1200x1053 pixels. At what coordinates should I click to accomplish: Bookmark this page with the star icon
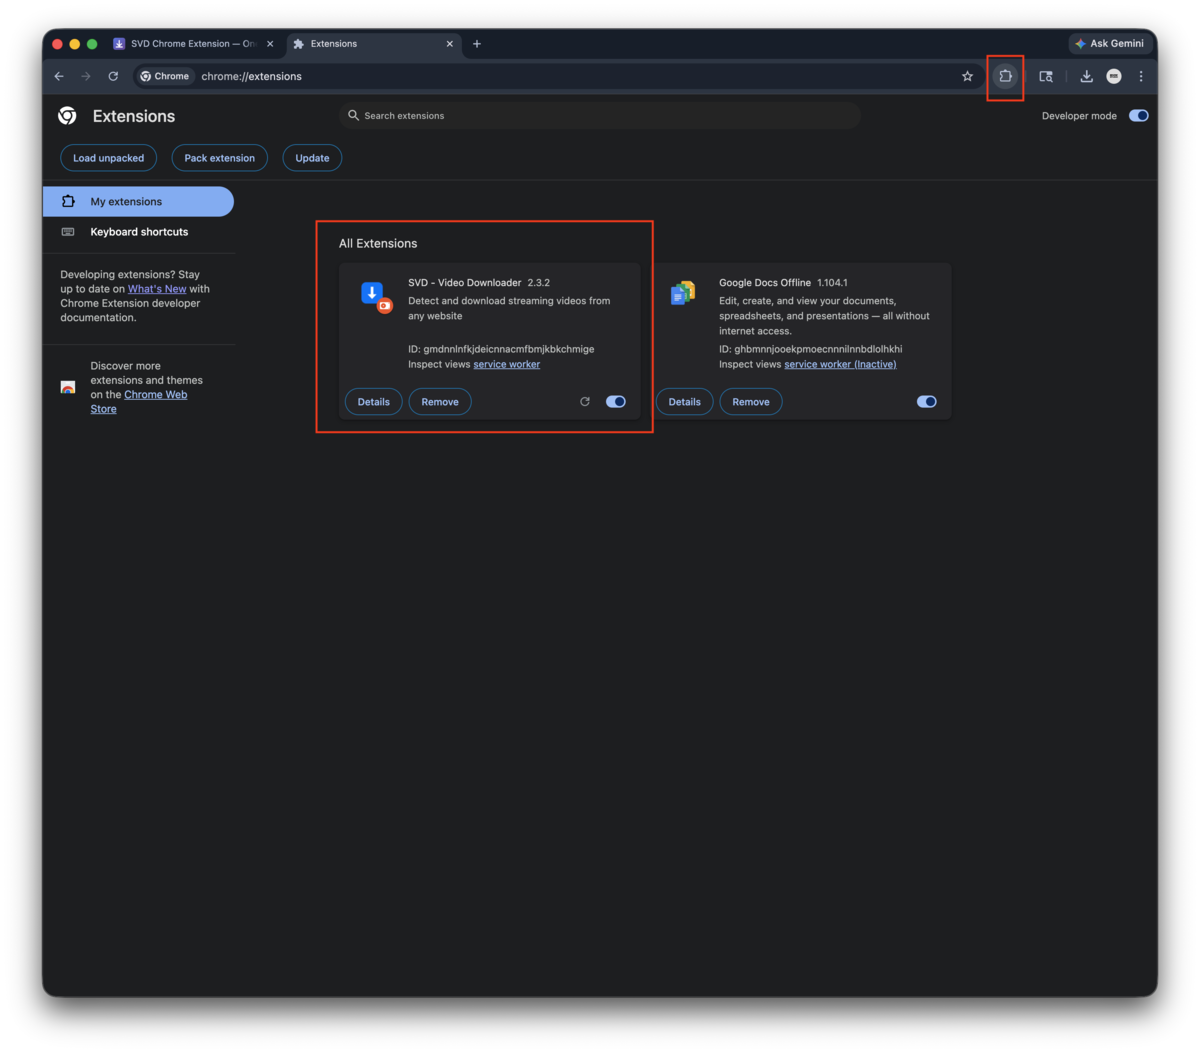pos(967,76)
